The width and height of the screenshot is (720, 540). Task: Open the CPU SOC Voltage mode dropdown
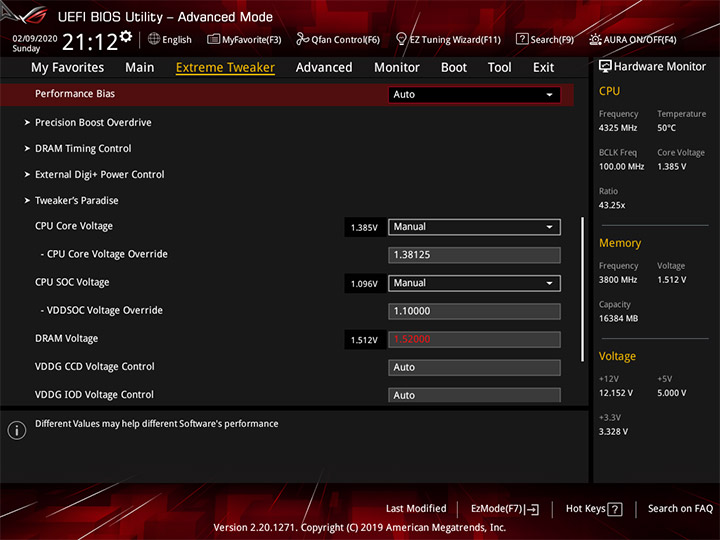pos(474,283)
